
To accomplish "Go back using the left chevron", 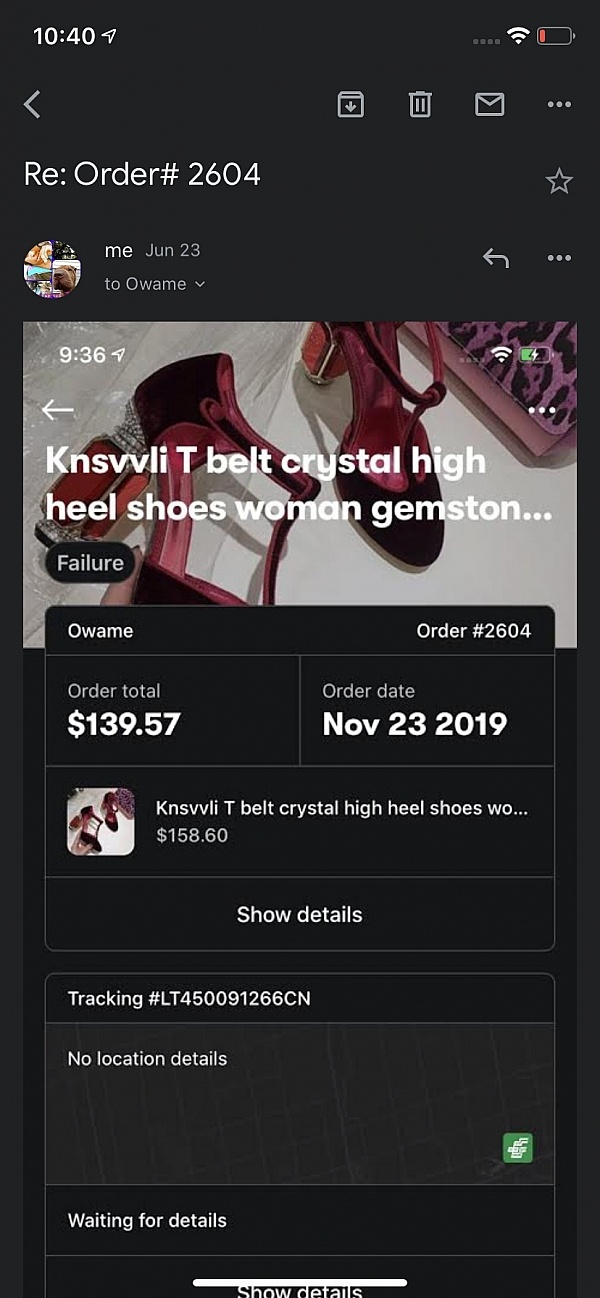I will [33, 104].
